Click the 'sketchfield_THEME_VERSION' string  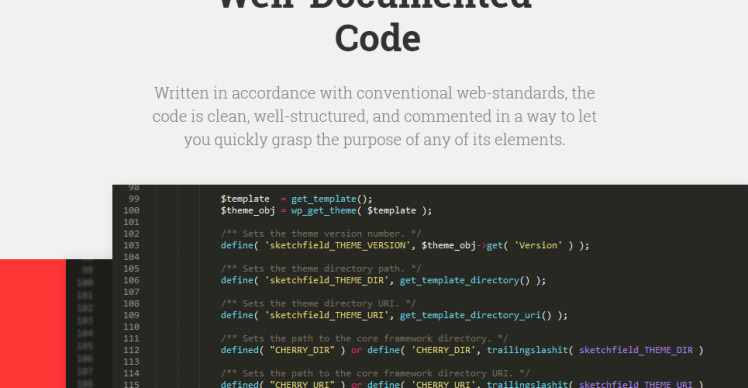click(338, 245)
